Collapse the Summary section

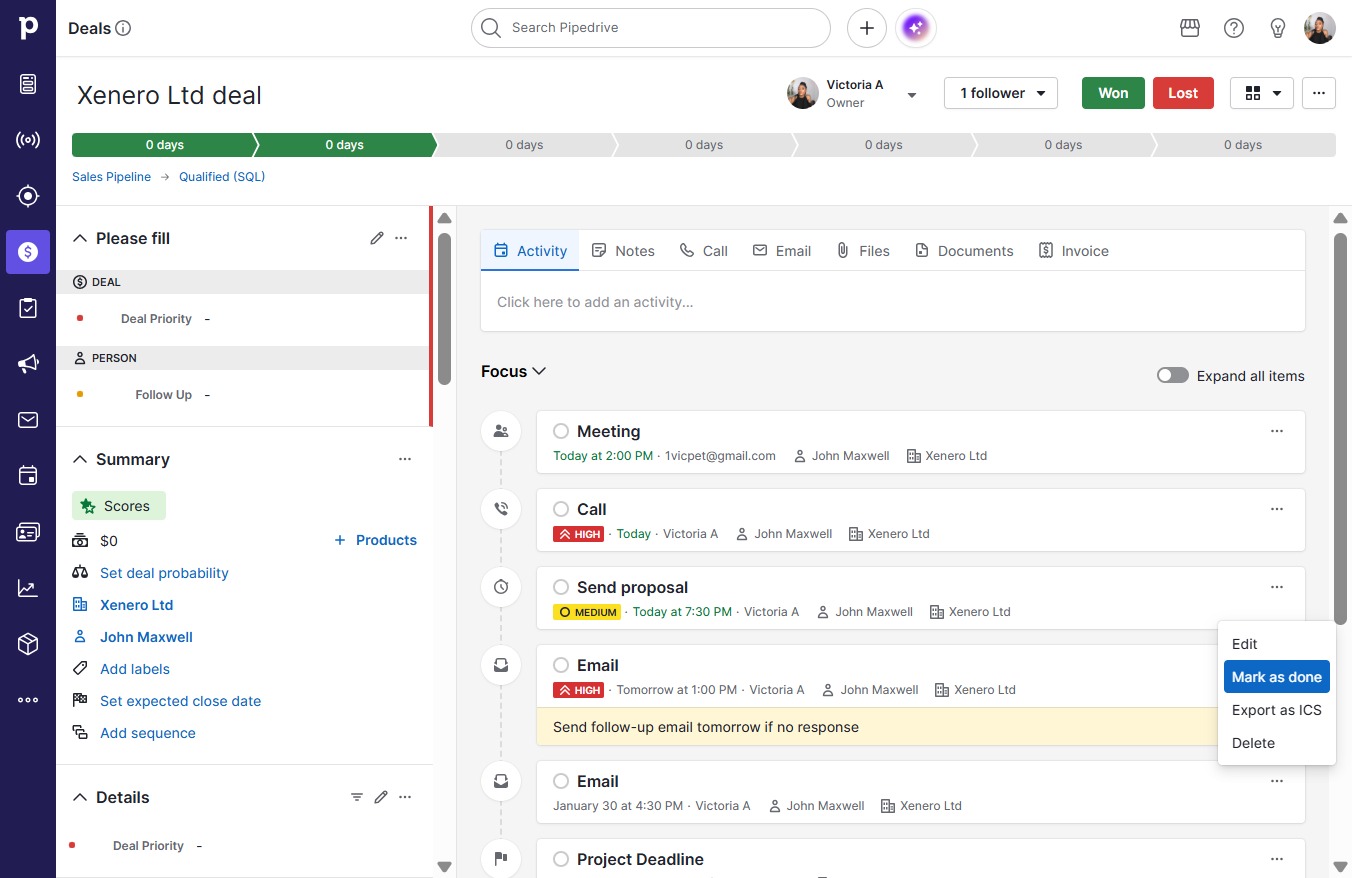[x=80, y=459]
